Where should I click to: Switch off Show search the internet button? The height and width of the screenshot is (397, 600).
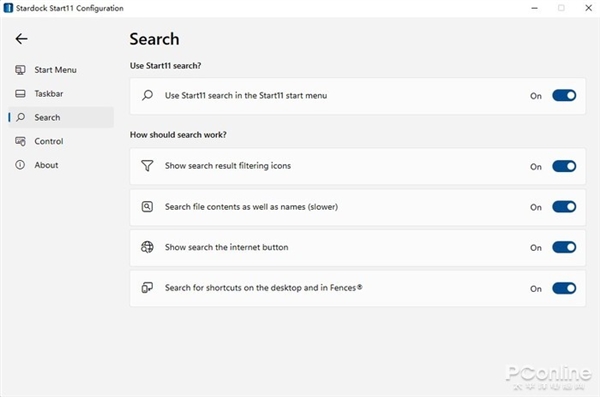point(564,247)
